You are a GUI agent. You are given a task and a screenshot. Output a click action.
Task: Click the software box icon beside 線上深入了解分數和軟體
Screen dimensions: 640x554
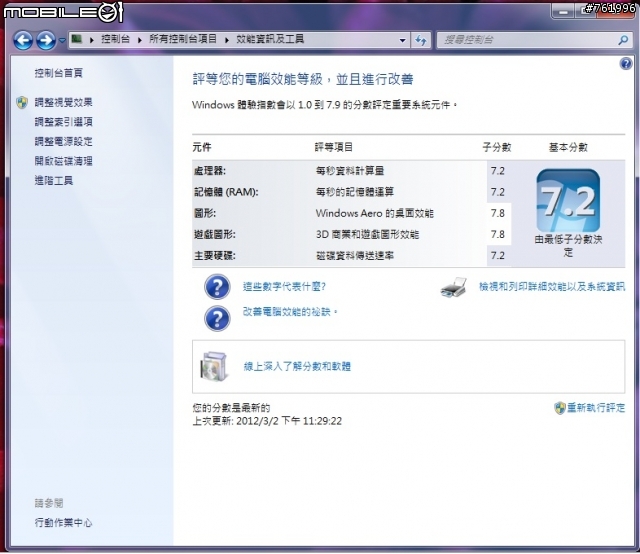[x=215, y=367]
